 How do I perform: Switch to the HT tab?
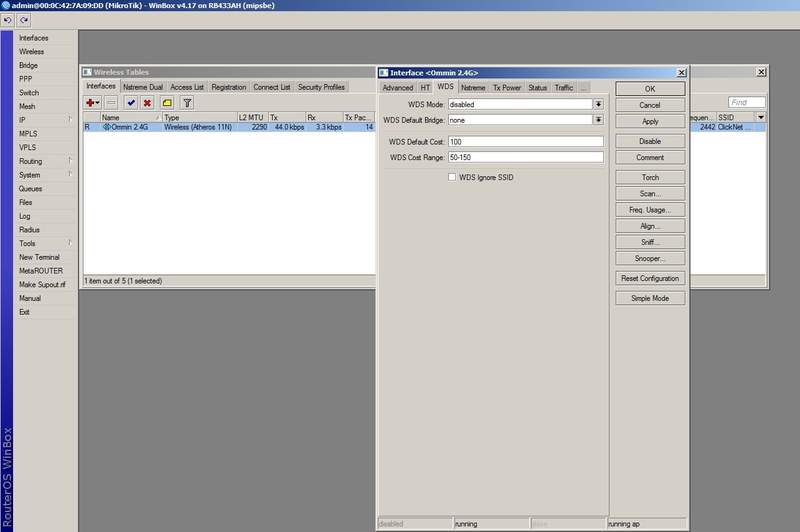point(425,88)
